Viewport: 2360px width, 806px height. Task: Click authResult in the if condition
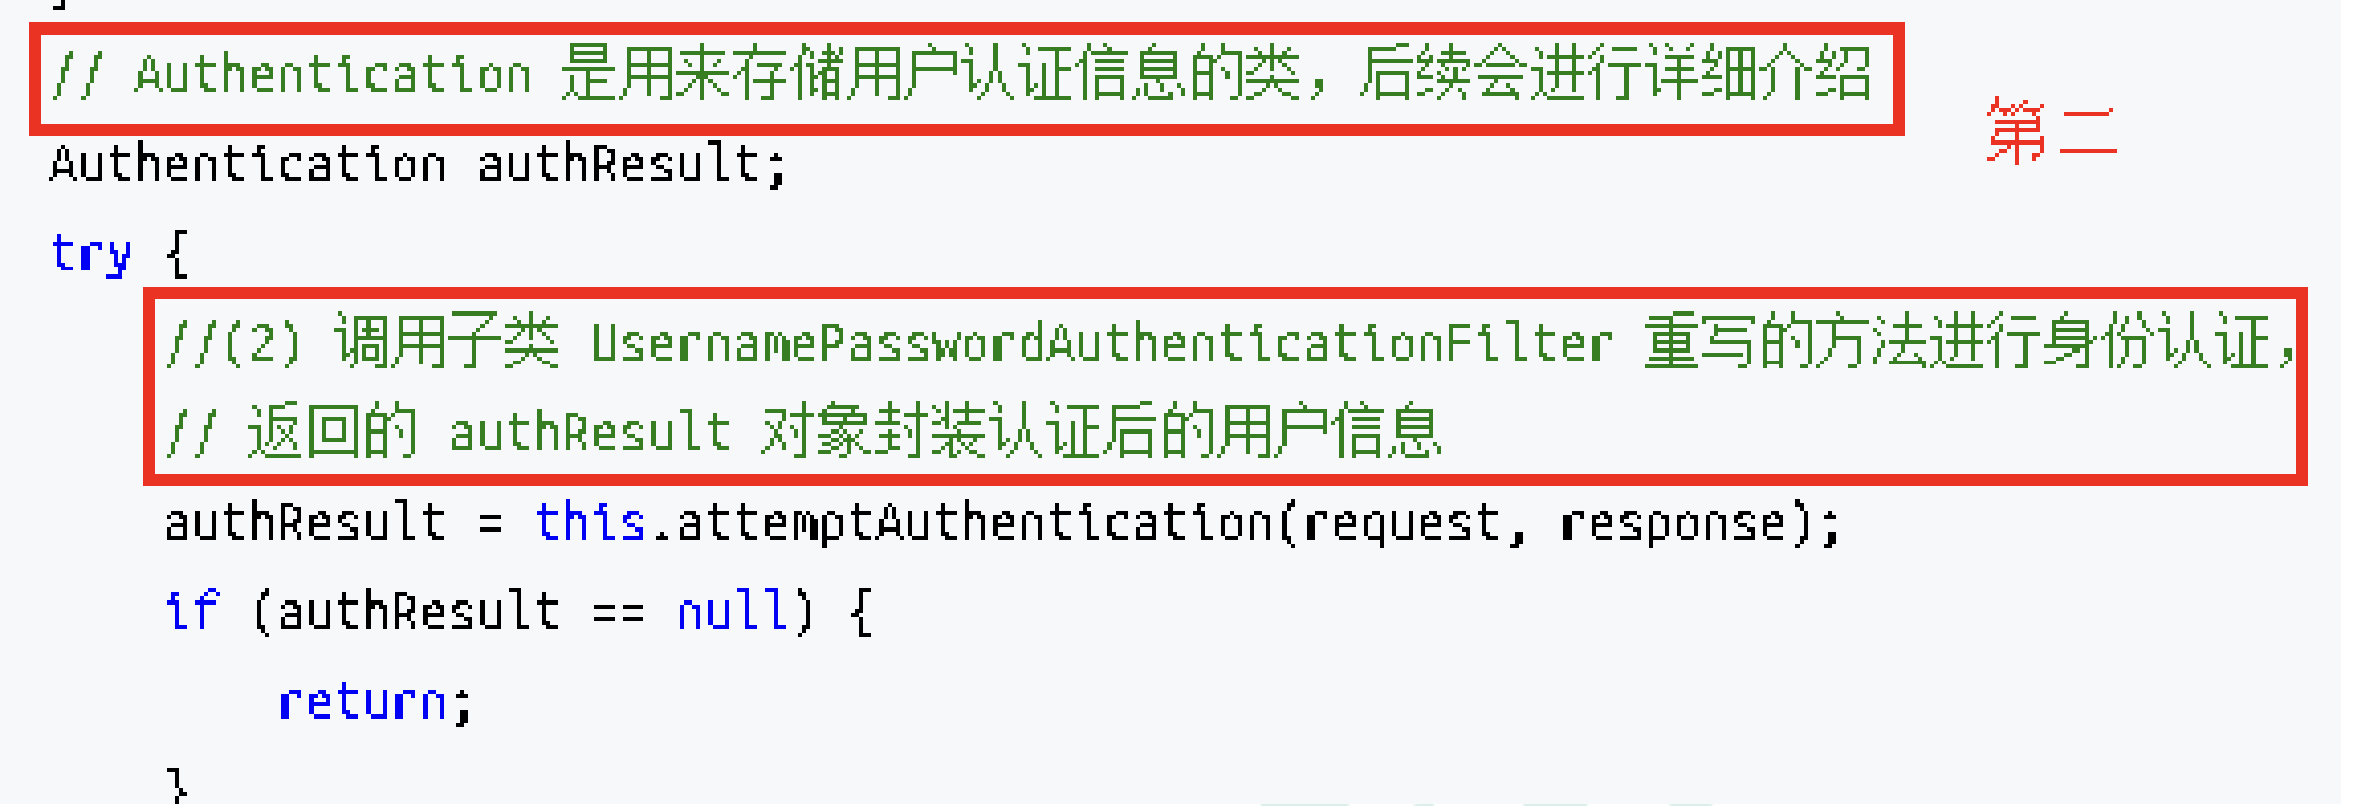click(418, 610)
